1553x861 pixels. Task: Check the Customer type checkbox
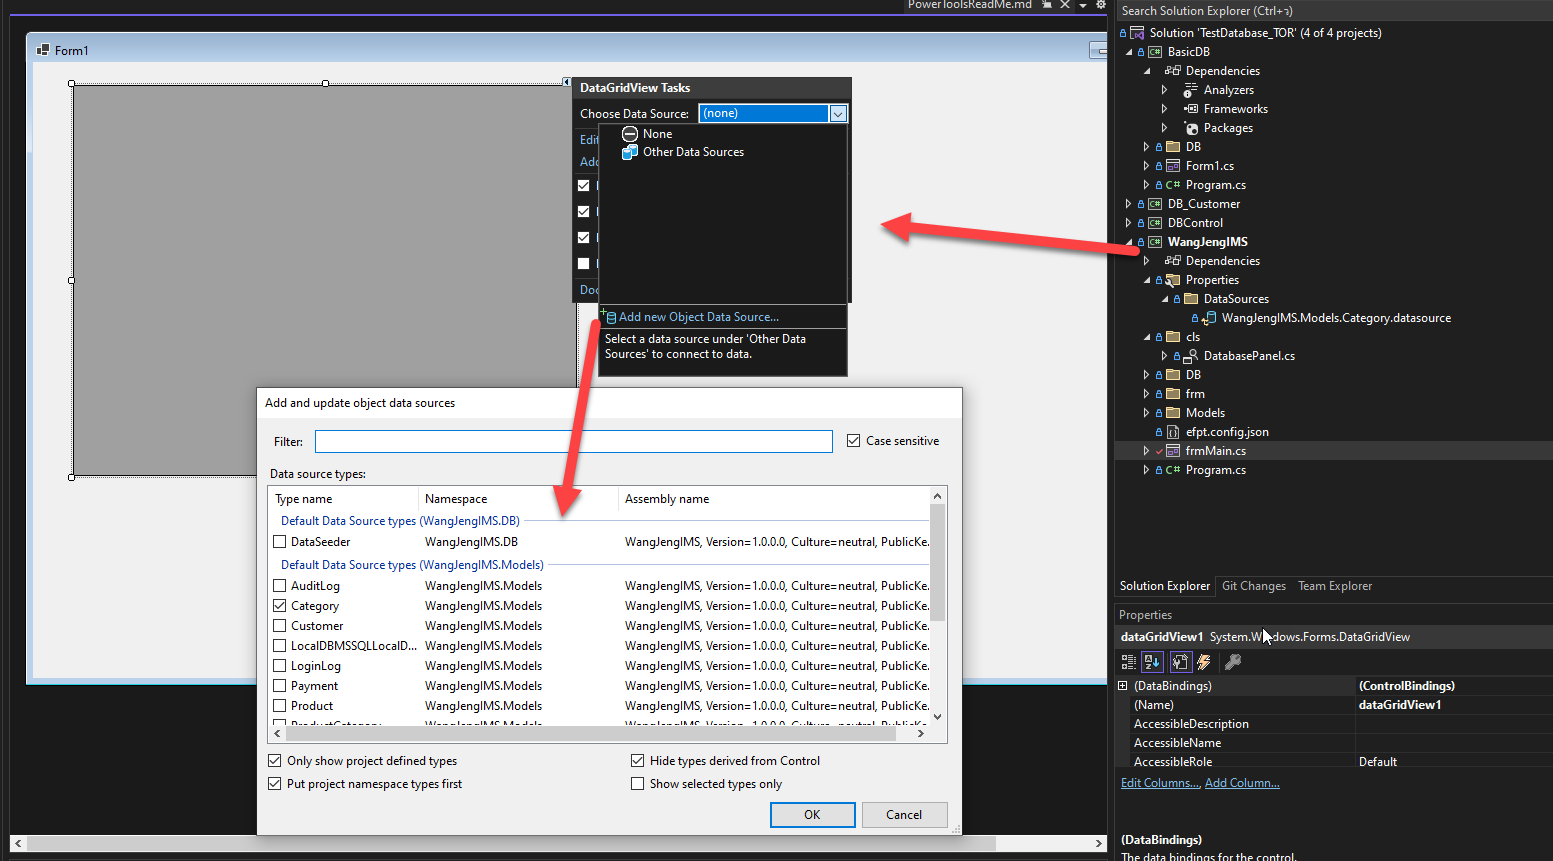pyautogui.click(x=280, y=626)
